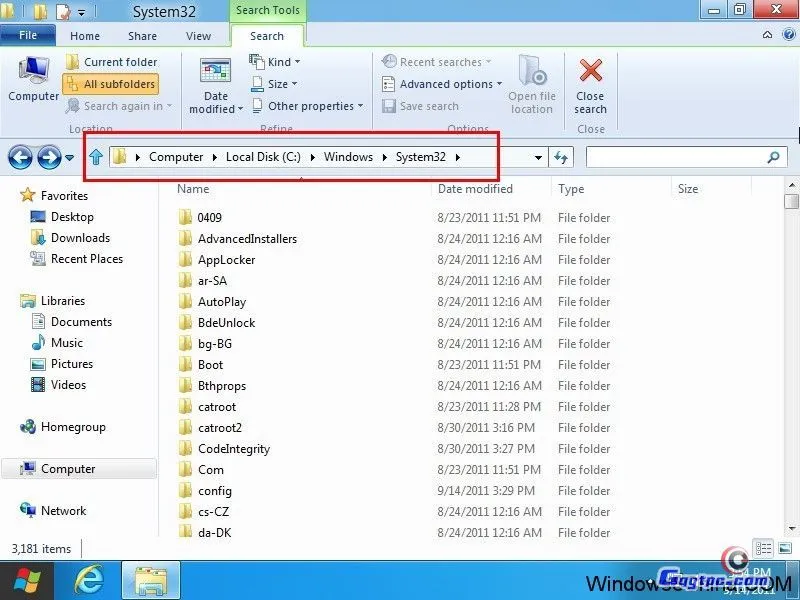Click the Date modified calendar icon

point(215,73)
